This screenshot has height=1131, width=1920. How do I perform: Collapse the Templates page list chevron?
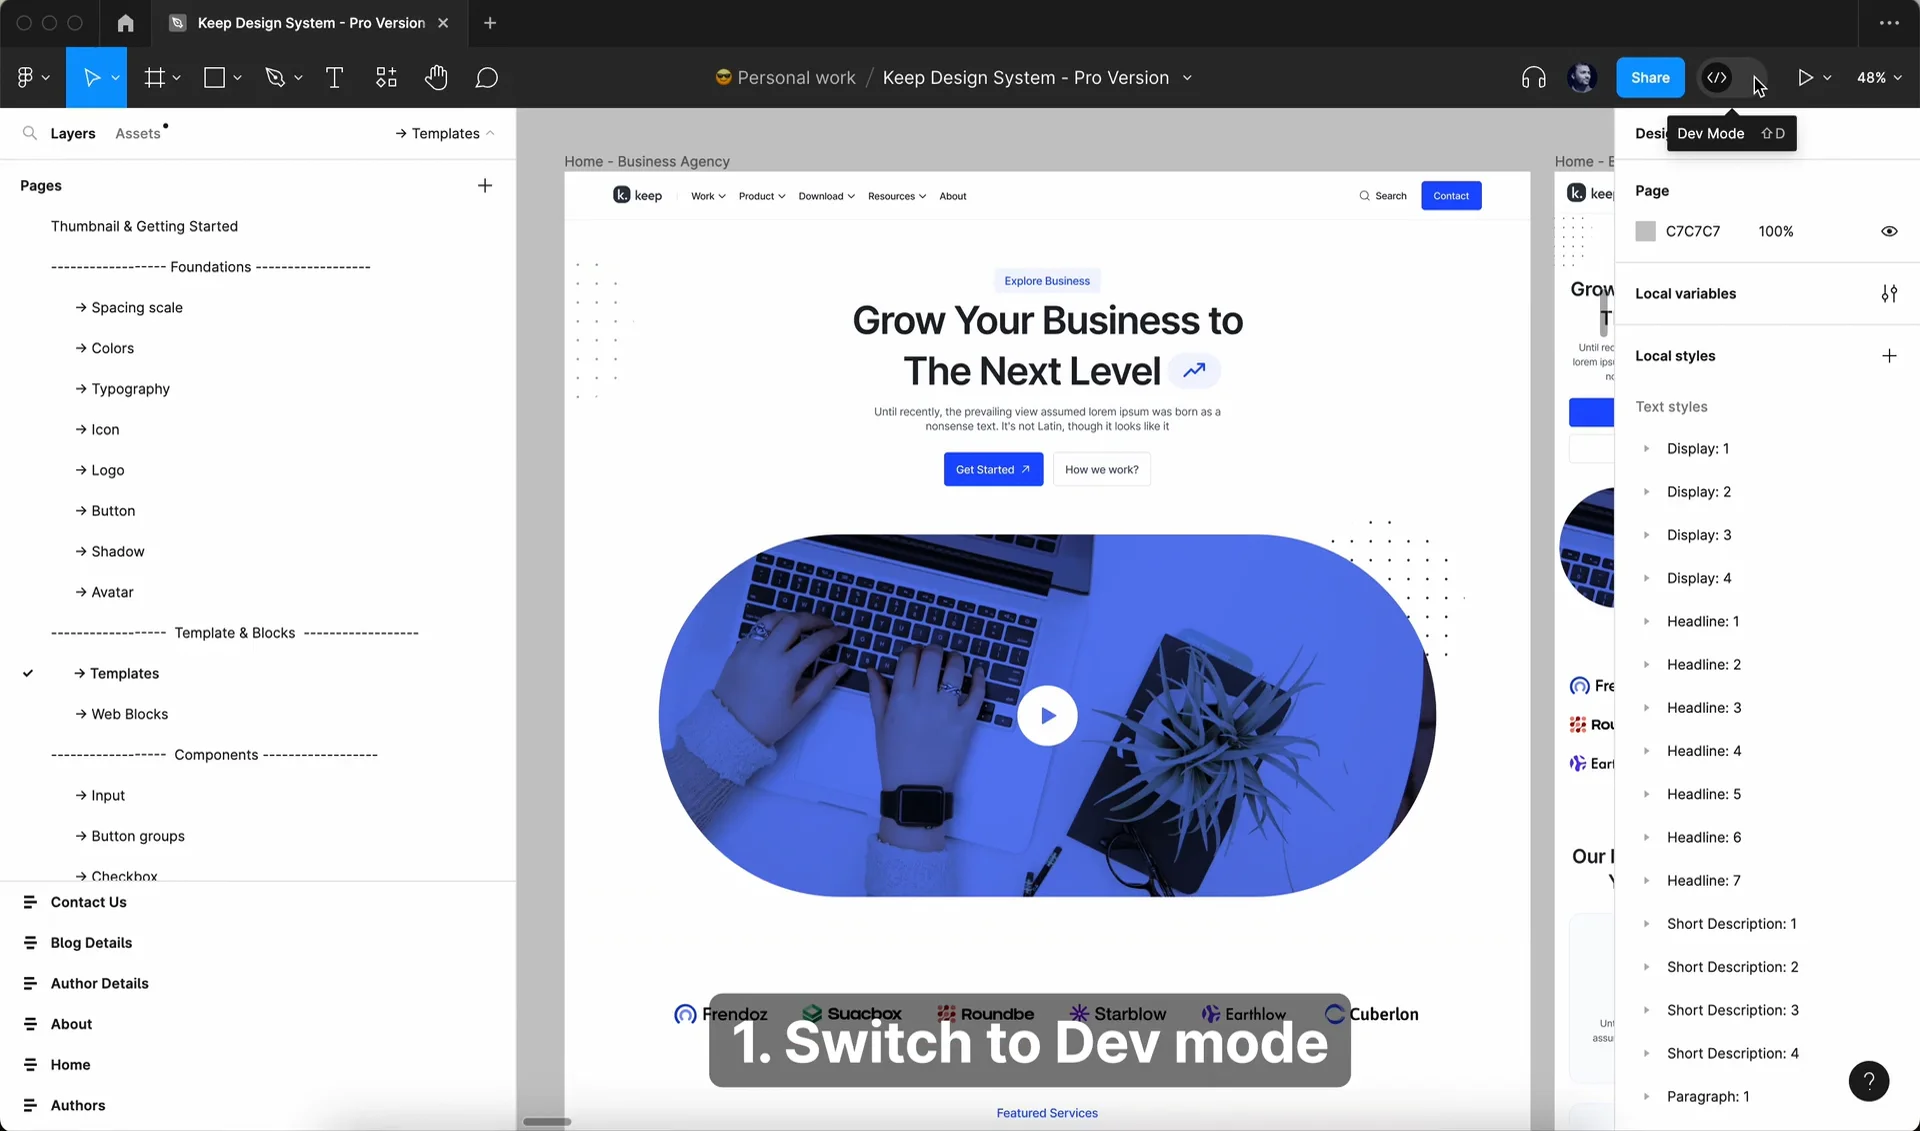490,133
